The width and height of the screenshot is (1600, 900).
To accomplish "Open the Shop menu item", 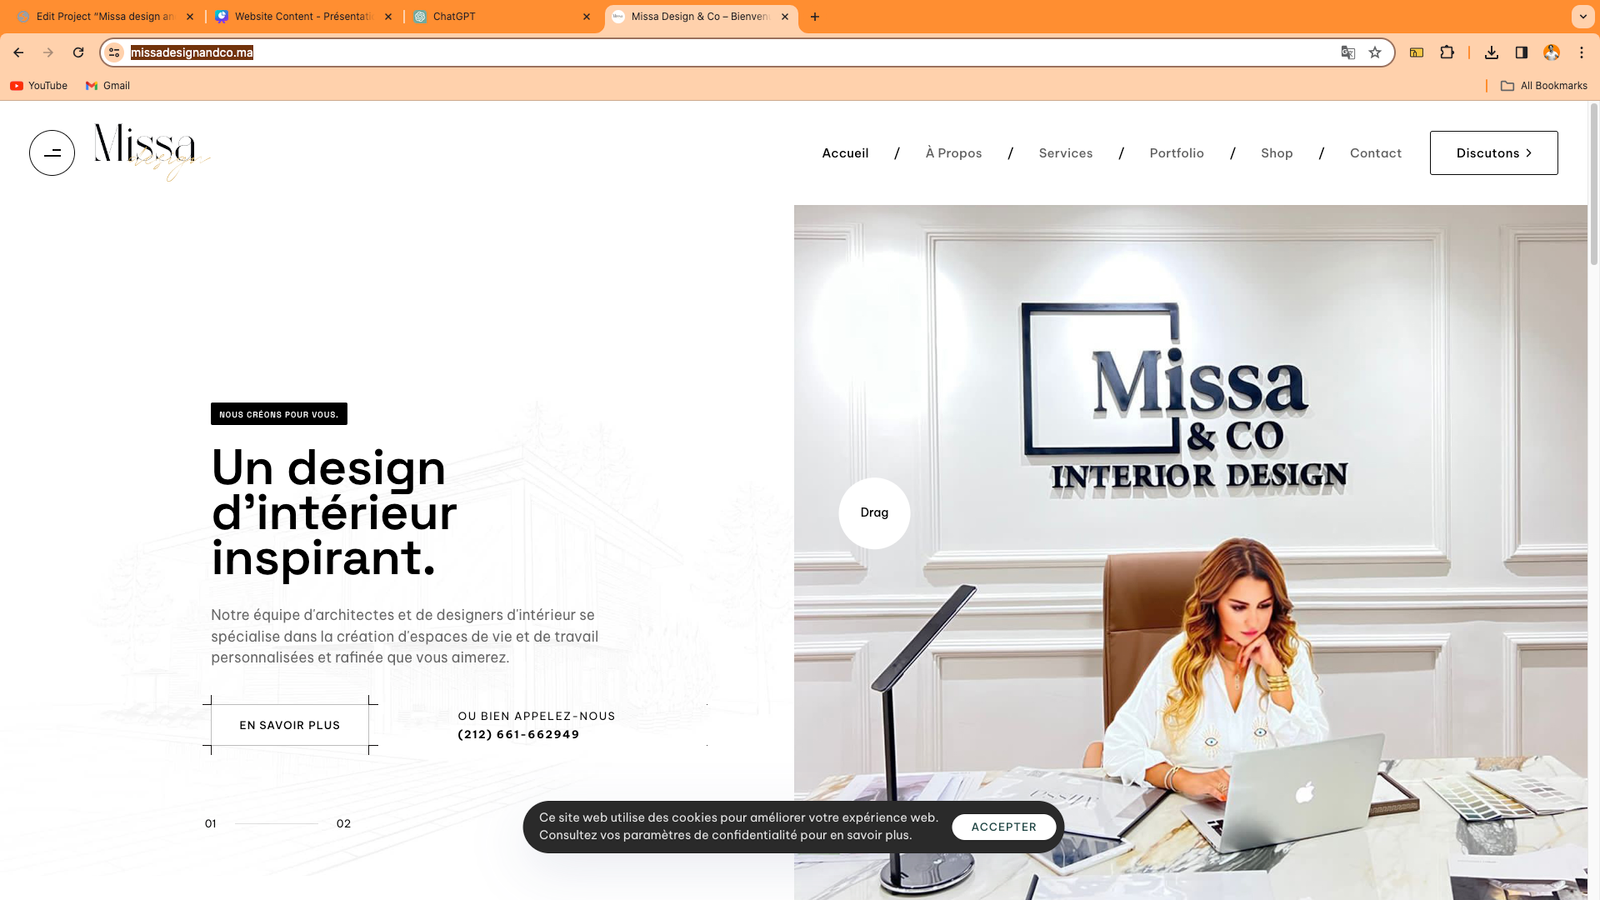I will click(1276, 153).
